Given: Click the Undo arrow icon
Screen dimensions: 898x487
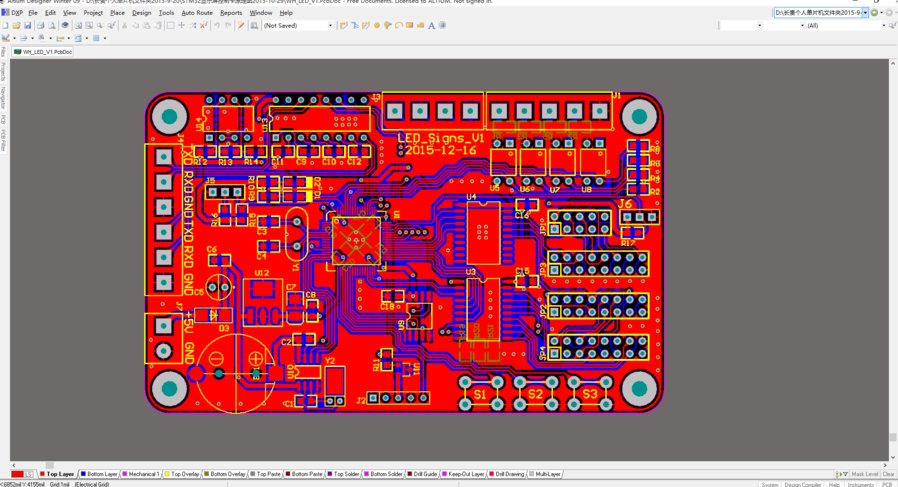Looking at the screenshot, I should pyautogui.click(x=216, y=25).
